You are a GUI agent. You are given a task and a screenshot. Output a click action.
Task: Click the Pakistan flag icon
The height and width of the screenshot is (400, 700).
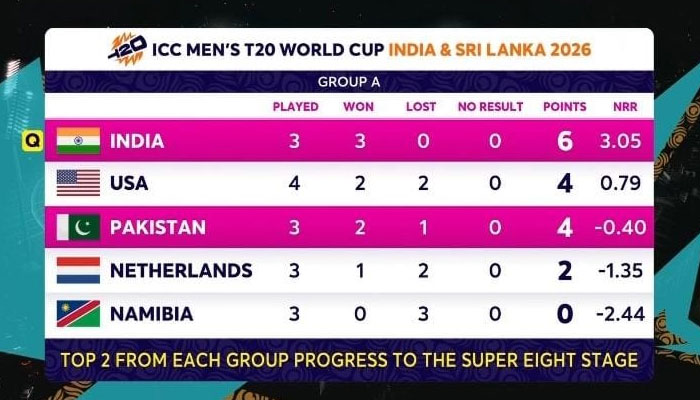point(78,228)
